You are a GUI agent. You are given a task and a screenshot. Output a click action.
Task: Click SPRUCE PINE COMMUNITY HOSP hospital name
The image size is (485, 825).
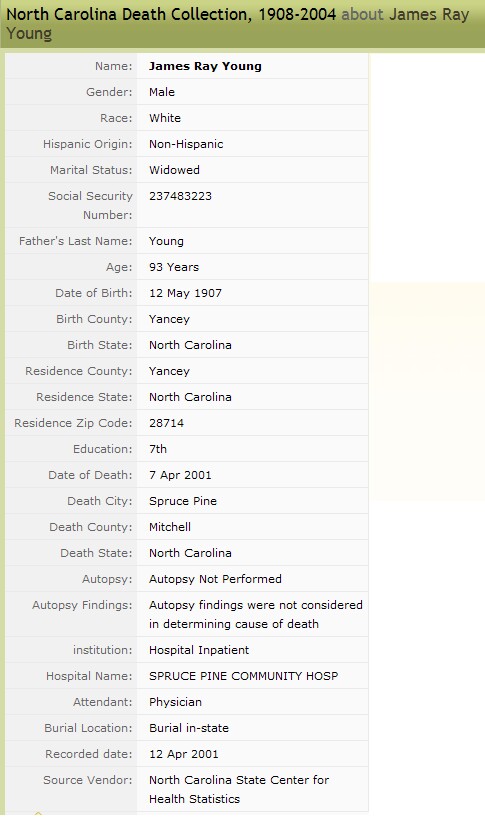[244, 676]
